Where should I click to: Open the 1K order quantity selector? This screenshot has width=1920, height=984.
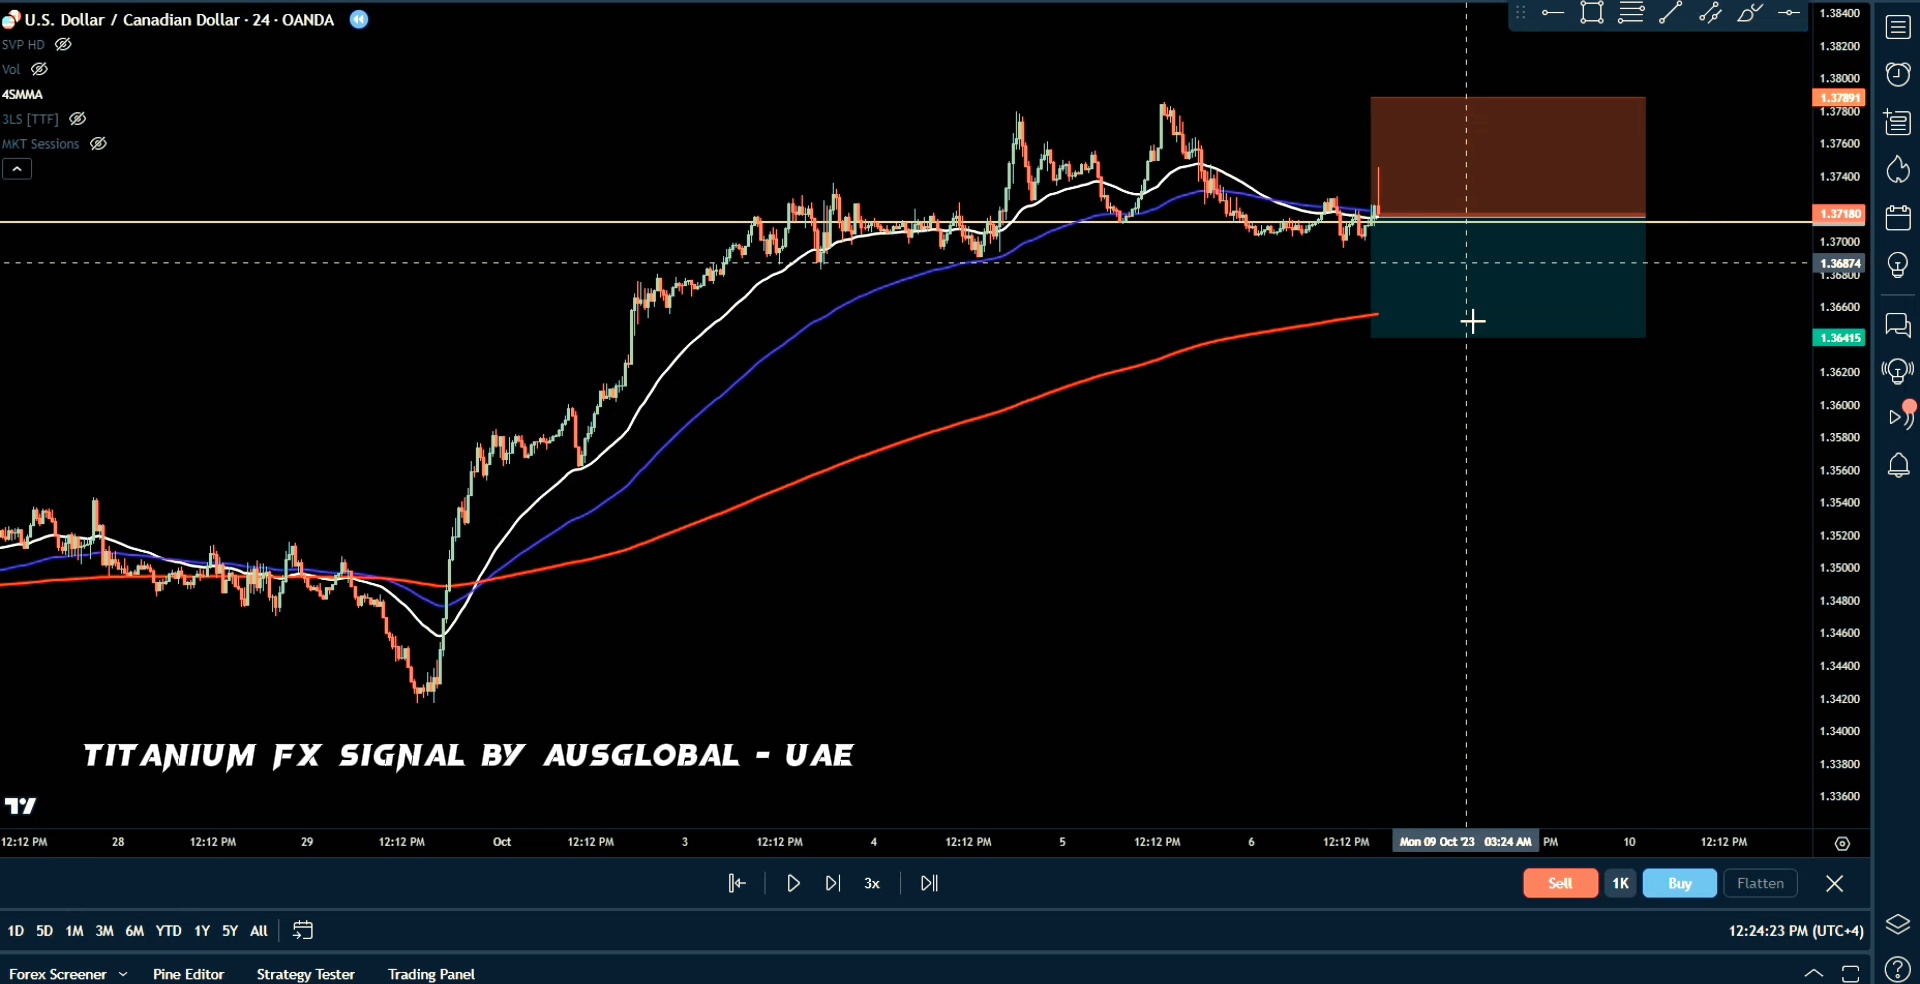tap(1621, 883)
